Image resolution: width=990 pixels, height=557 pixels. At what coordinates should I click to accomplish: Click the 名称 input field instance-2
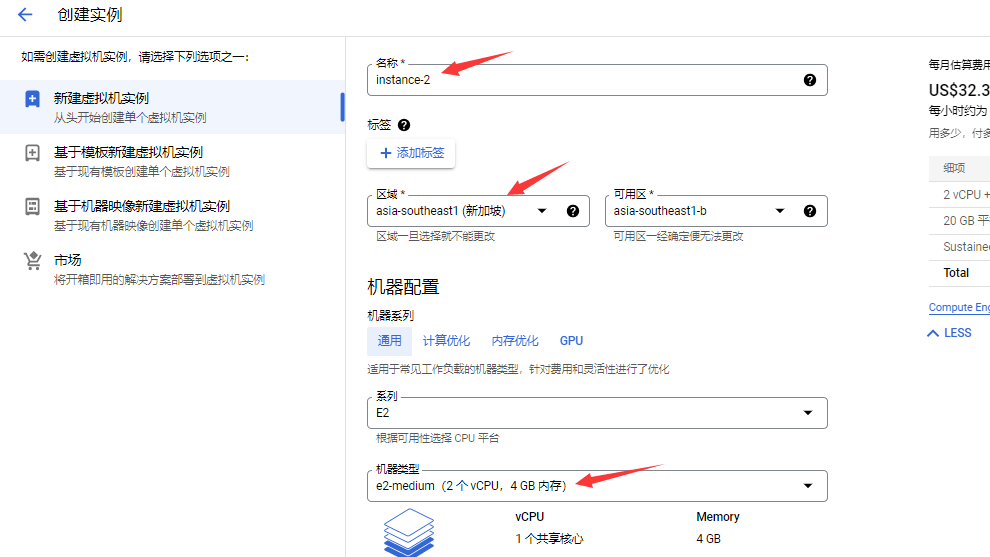click(x=580, y=80)
